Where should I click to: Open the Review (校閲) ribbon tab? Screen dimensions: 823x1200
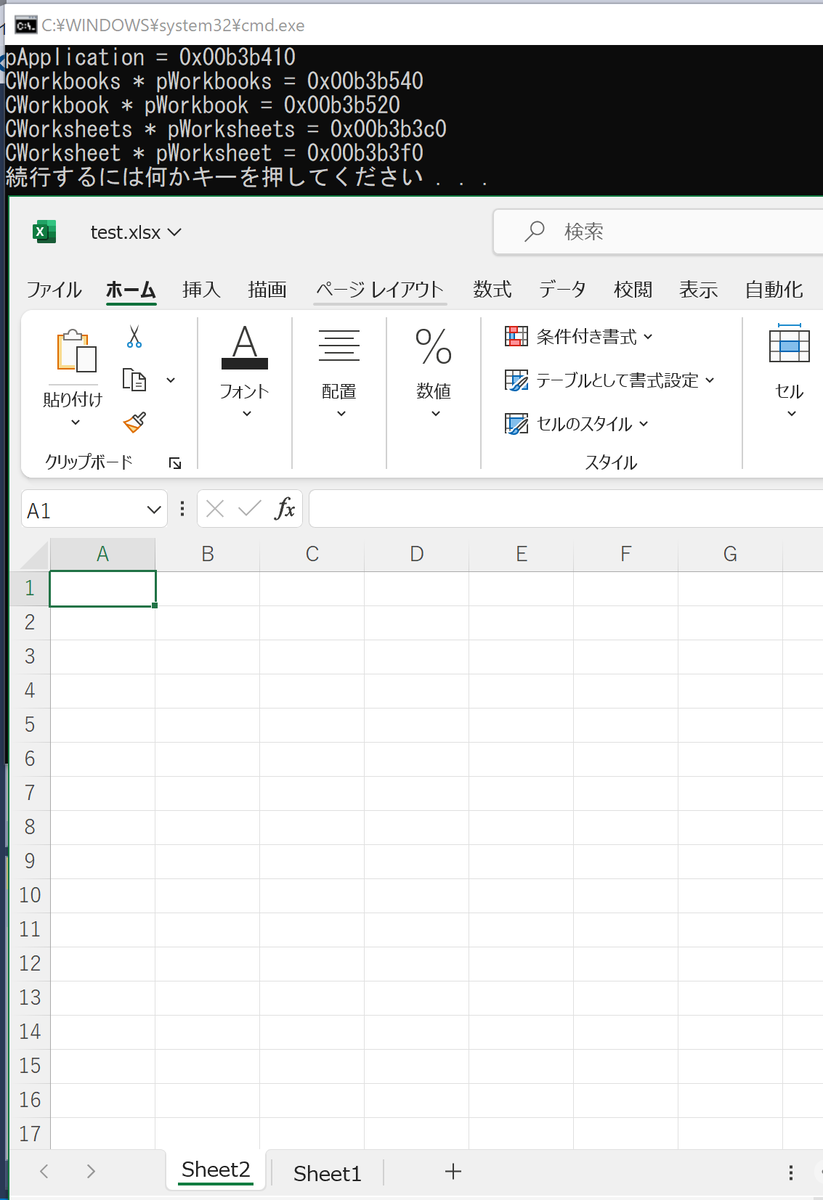tap(633, 290)
